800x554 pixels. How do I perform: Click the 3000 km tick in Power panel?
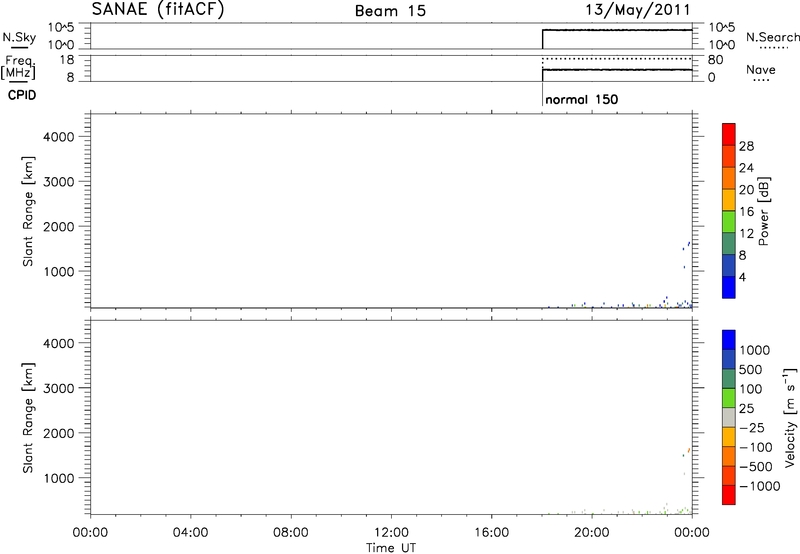tap(59, 182)
